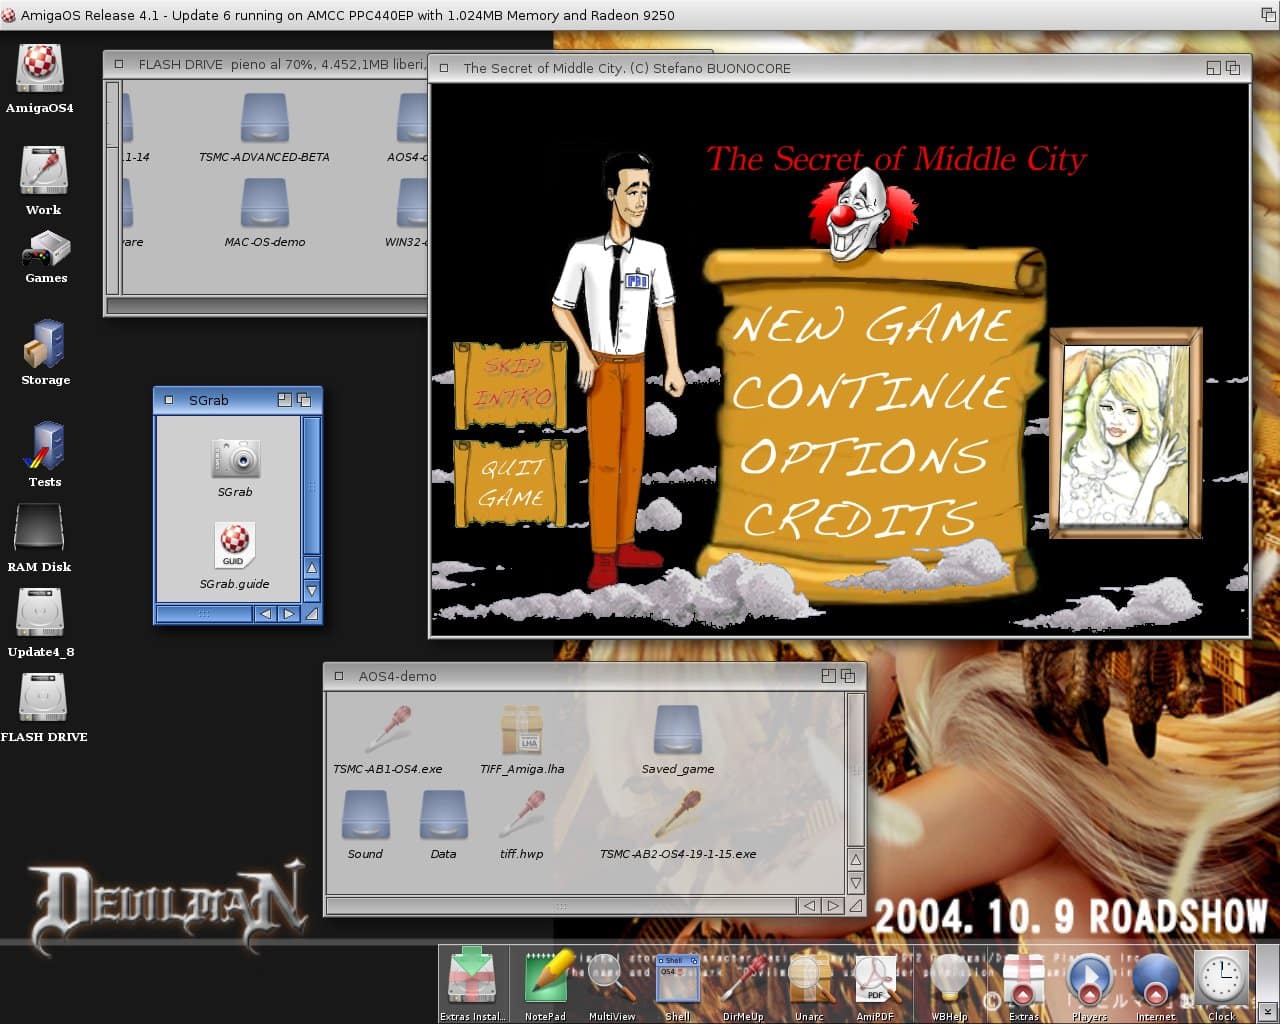Click the QUIT GAME sign
This screenshot has width=1280, height=1024.
[511, 483]
